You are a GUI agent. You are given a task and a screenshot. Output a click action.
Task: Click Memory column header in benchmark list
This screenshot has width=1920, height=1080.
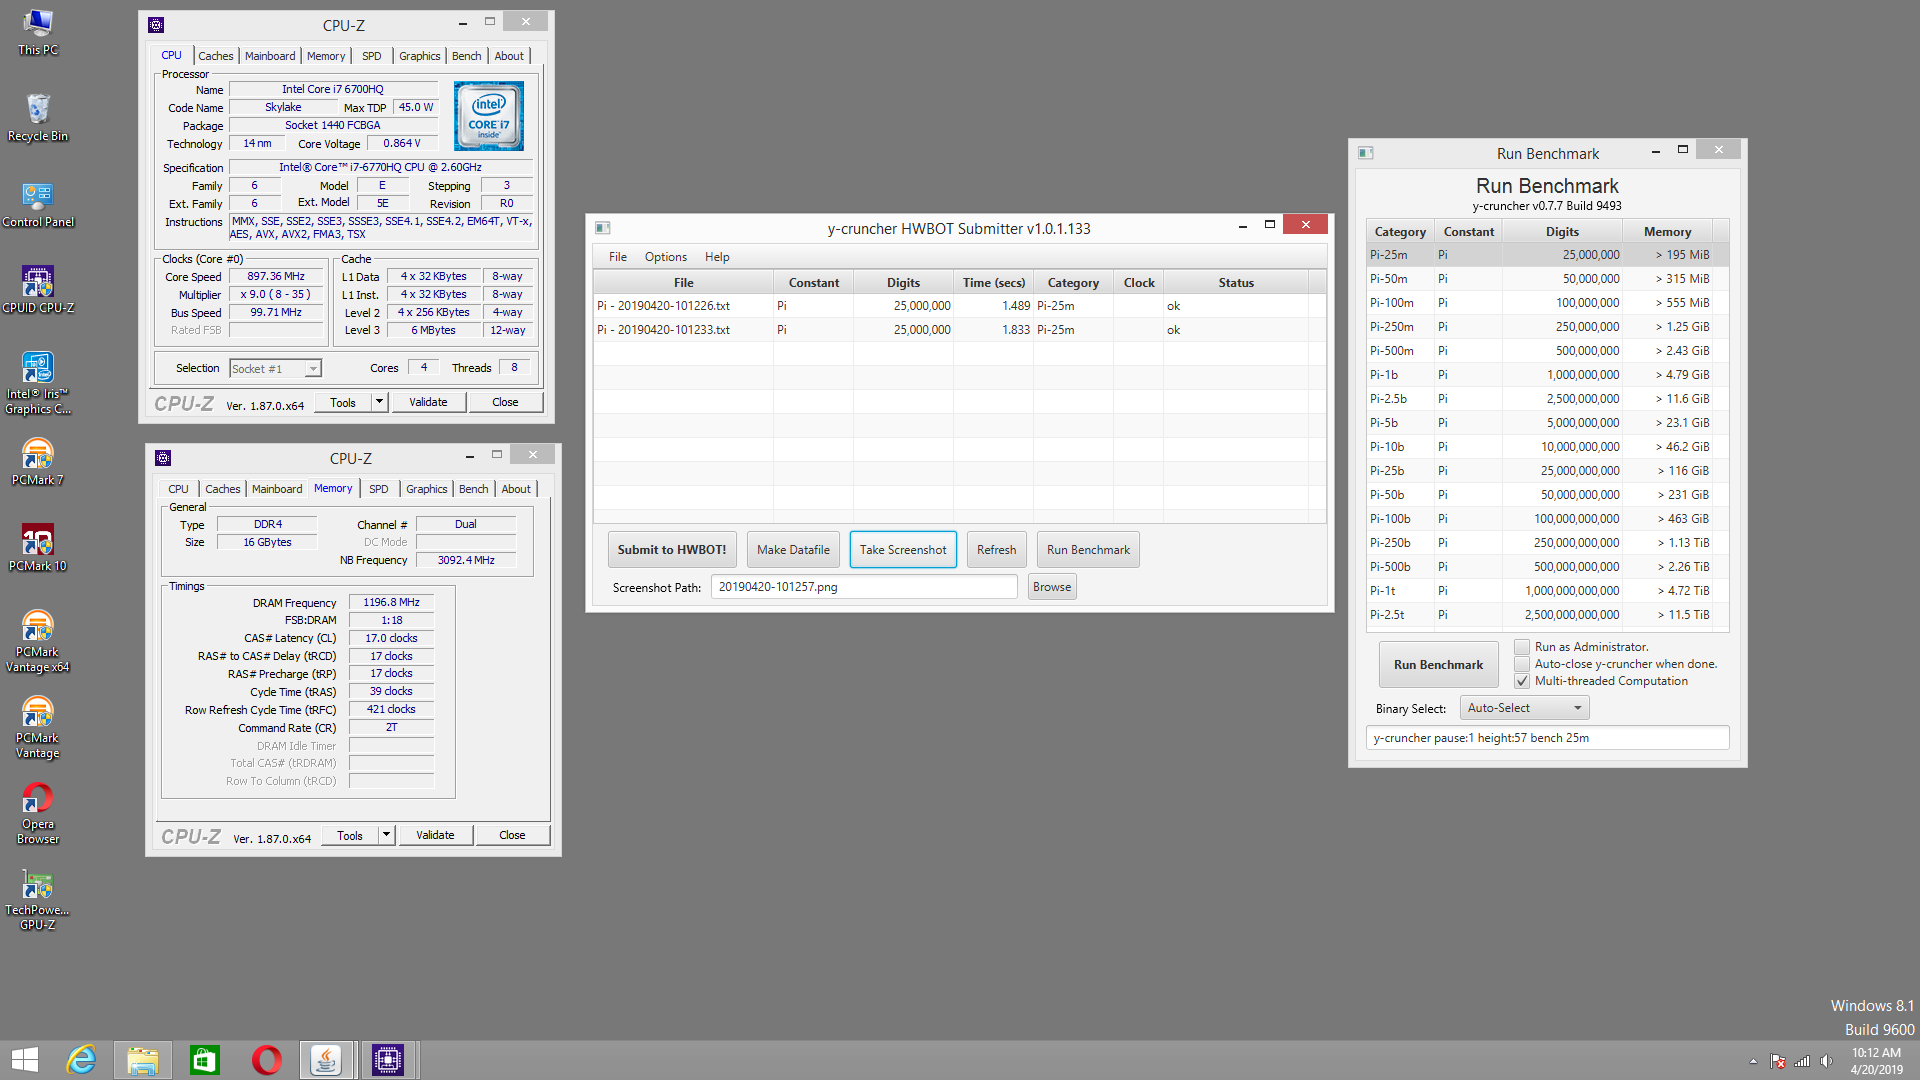pyautogui.click(x=1667, y=232)
